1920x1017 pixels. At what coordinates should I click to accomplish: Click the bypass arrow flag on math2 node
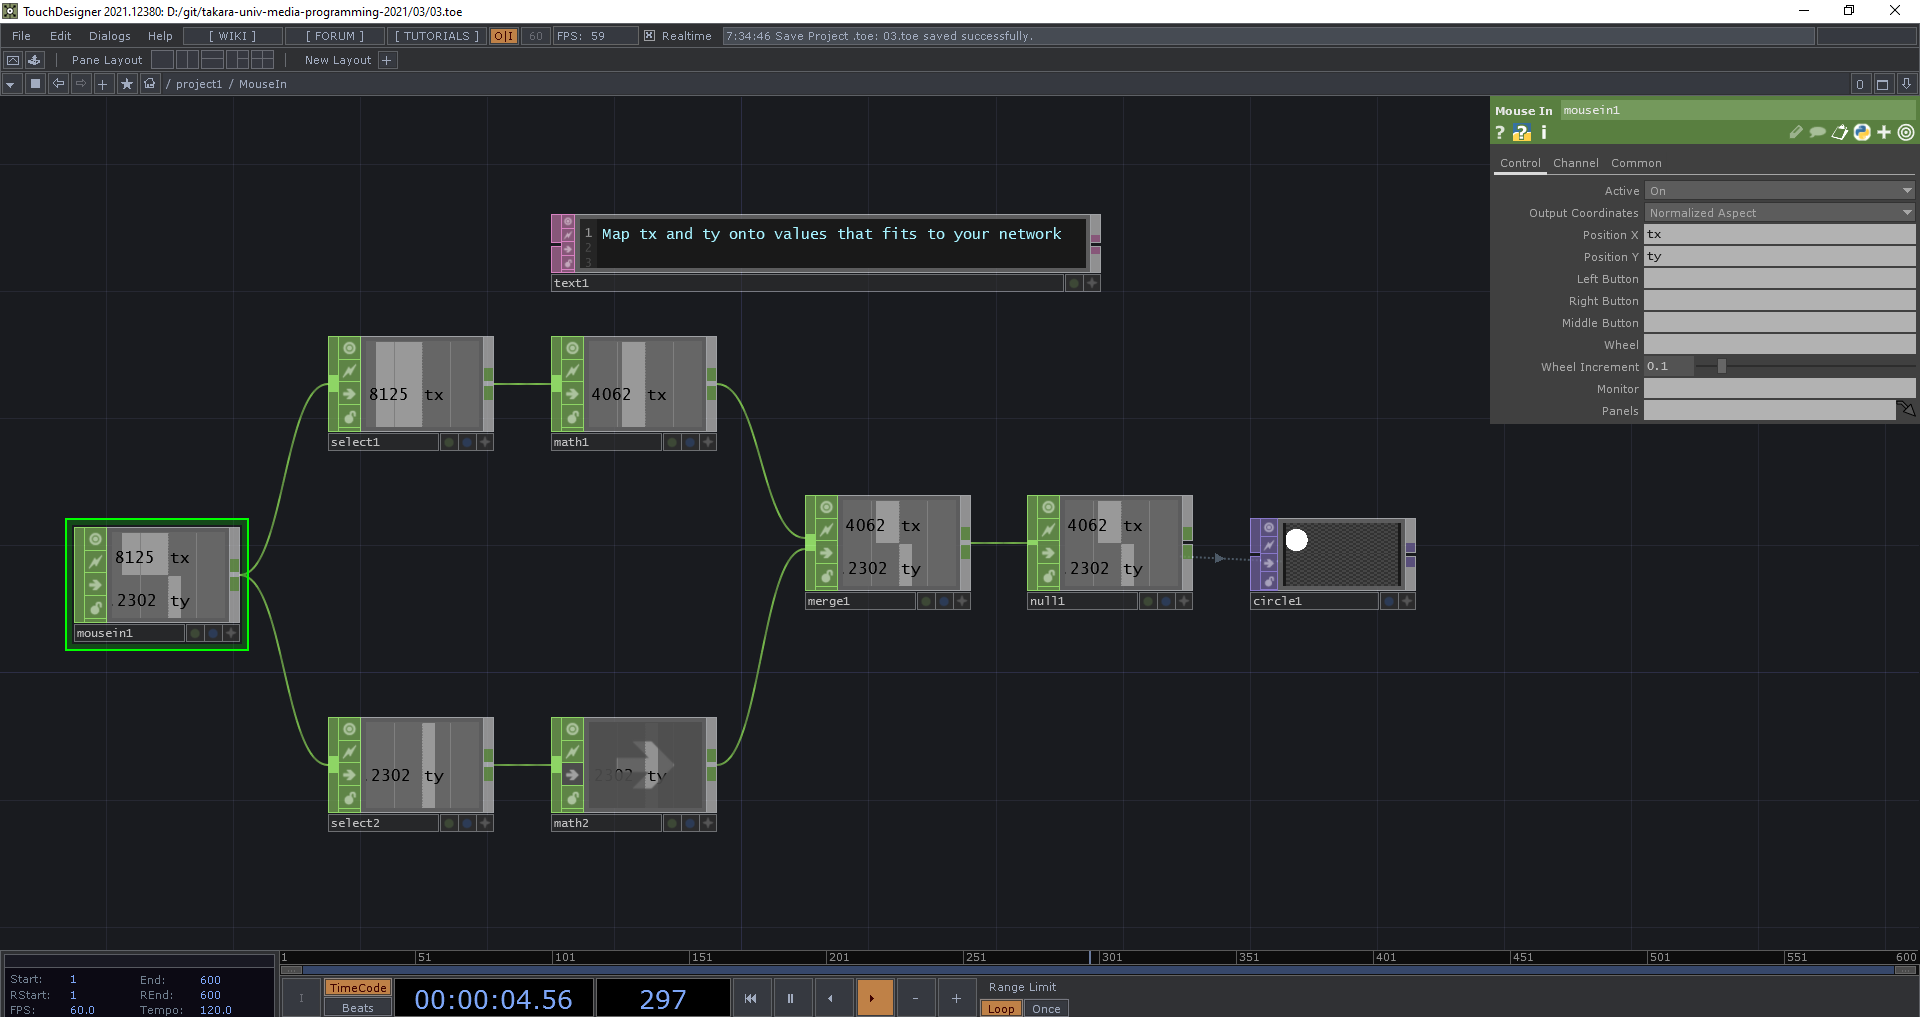tap(572, 775)
